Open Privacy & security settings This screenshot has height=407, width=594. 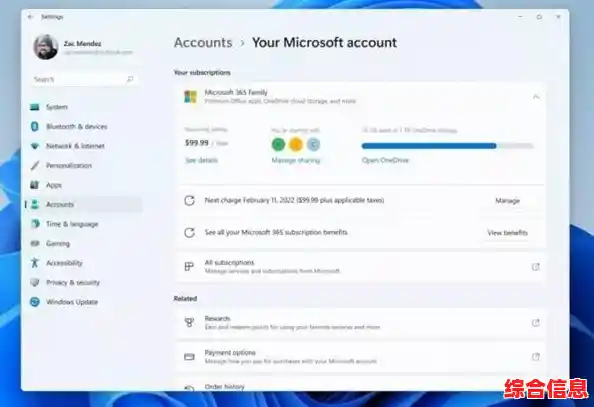(x=84, y=283)
